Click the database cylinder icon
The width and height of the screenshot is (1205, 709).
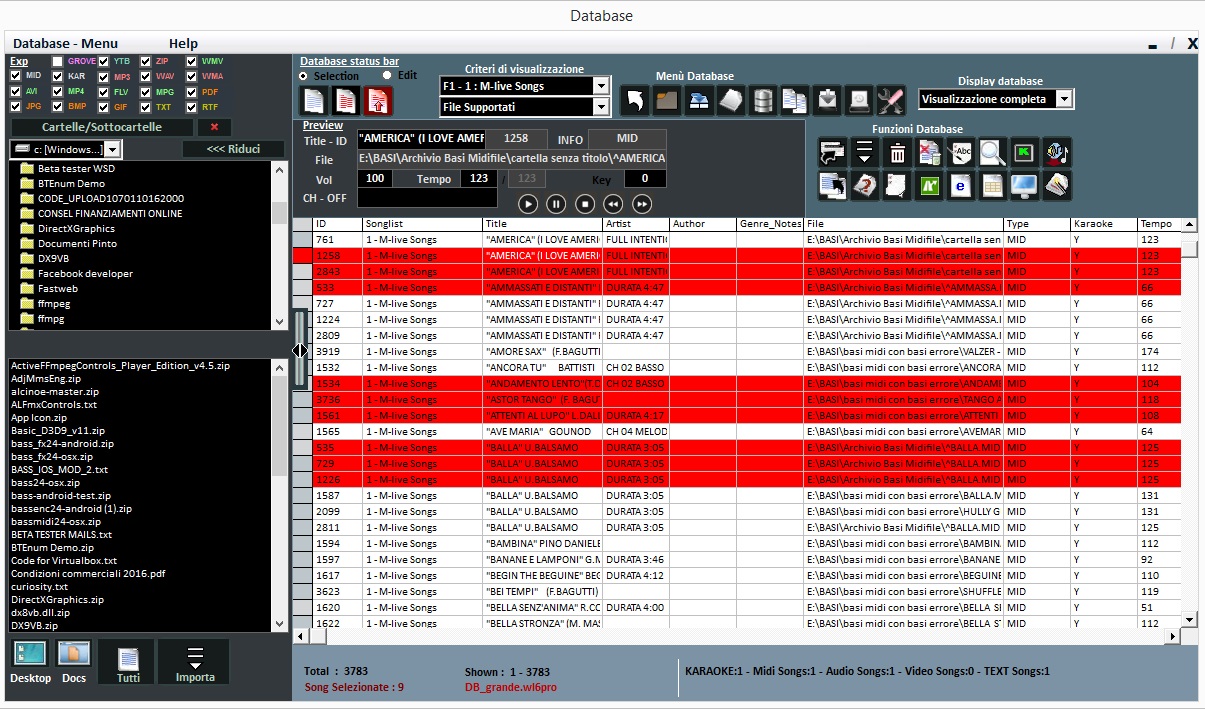tap(763, 100)
